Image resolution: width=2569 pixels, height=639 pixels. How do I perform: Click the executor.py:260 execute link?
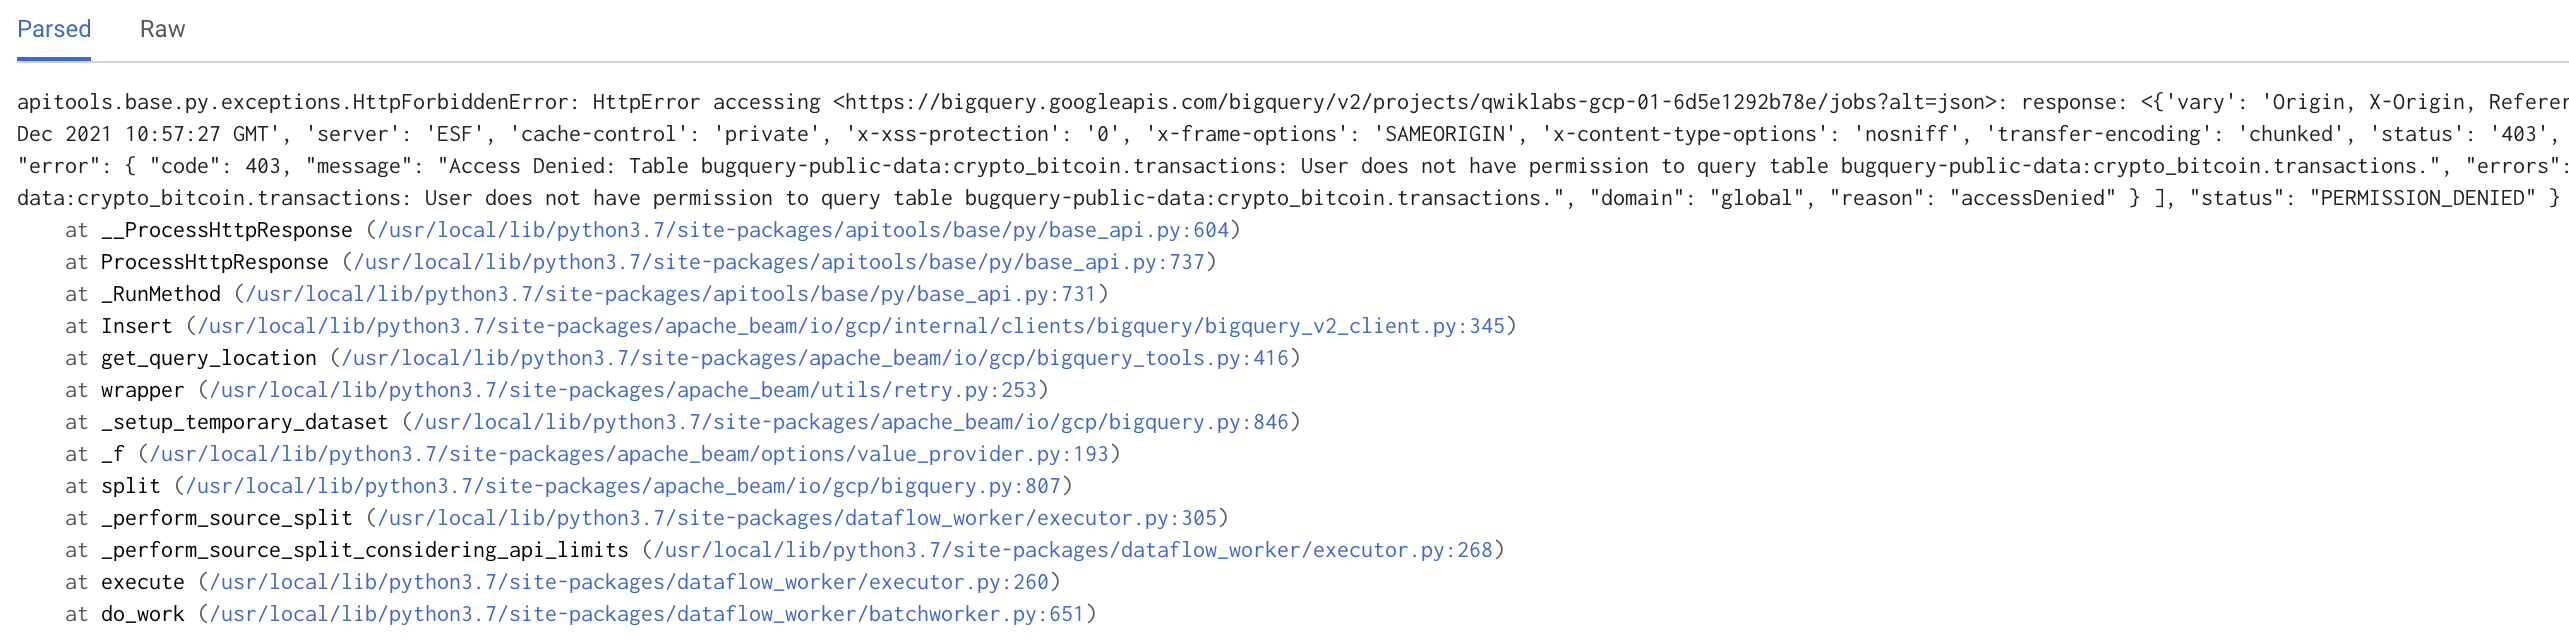tap(629, 582)
